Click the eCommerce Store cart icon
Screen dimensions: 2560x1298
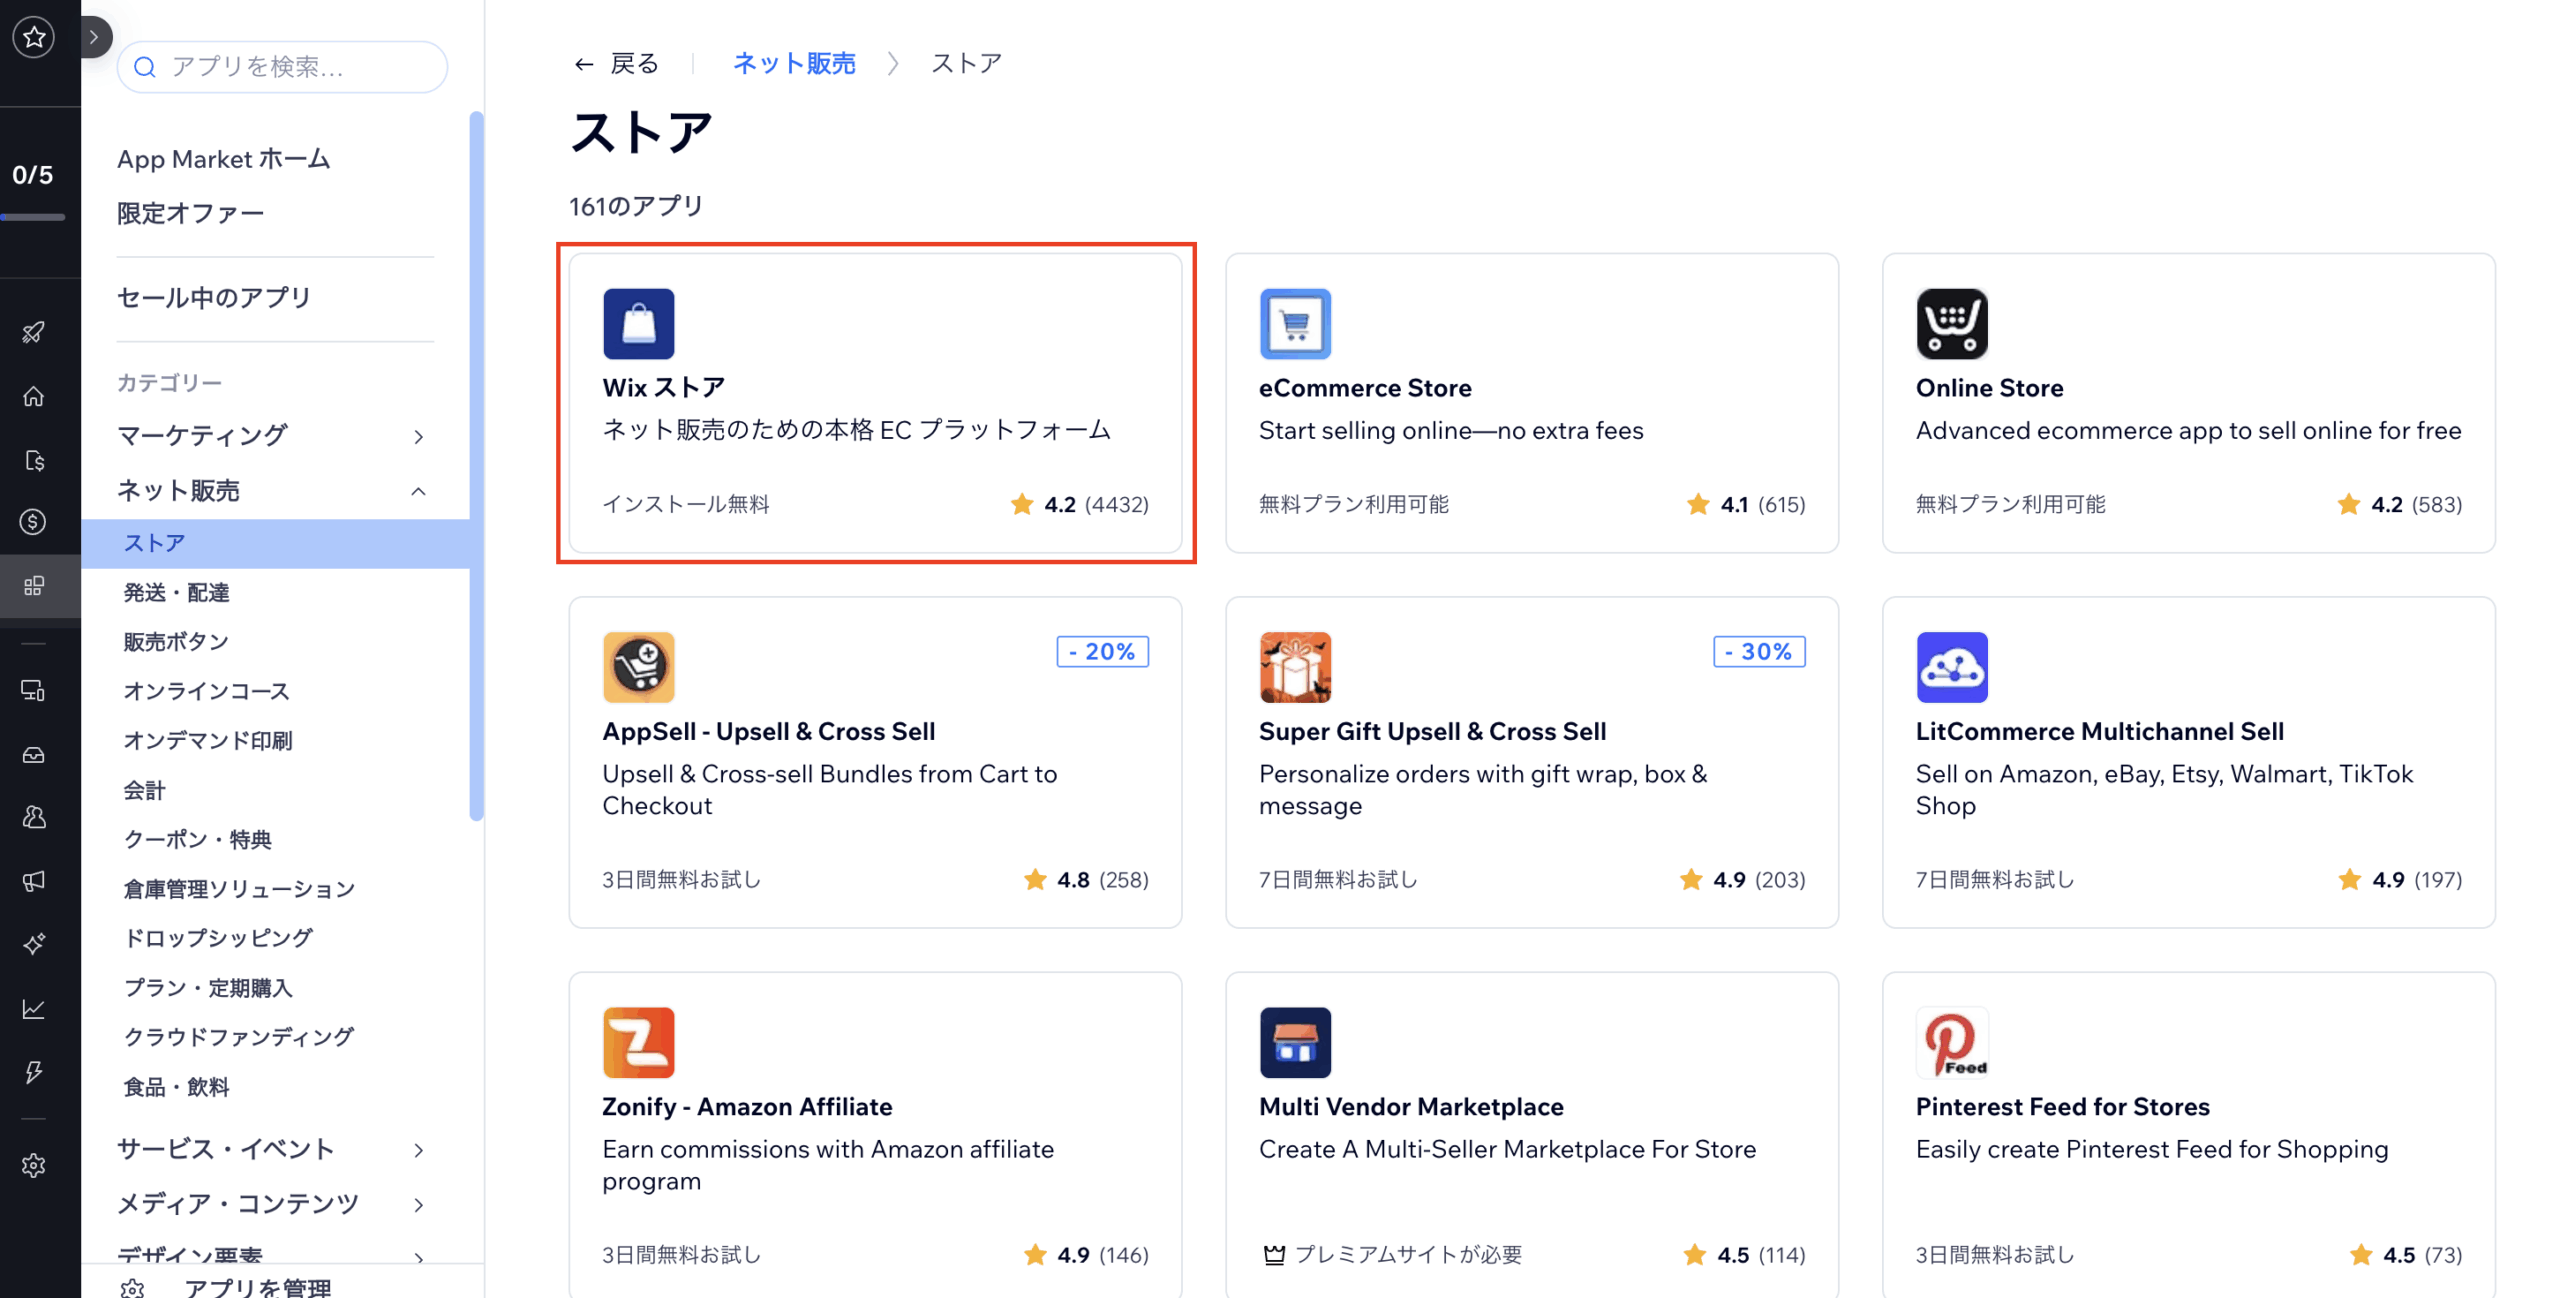click(x=1294, y=323)
